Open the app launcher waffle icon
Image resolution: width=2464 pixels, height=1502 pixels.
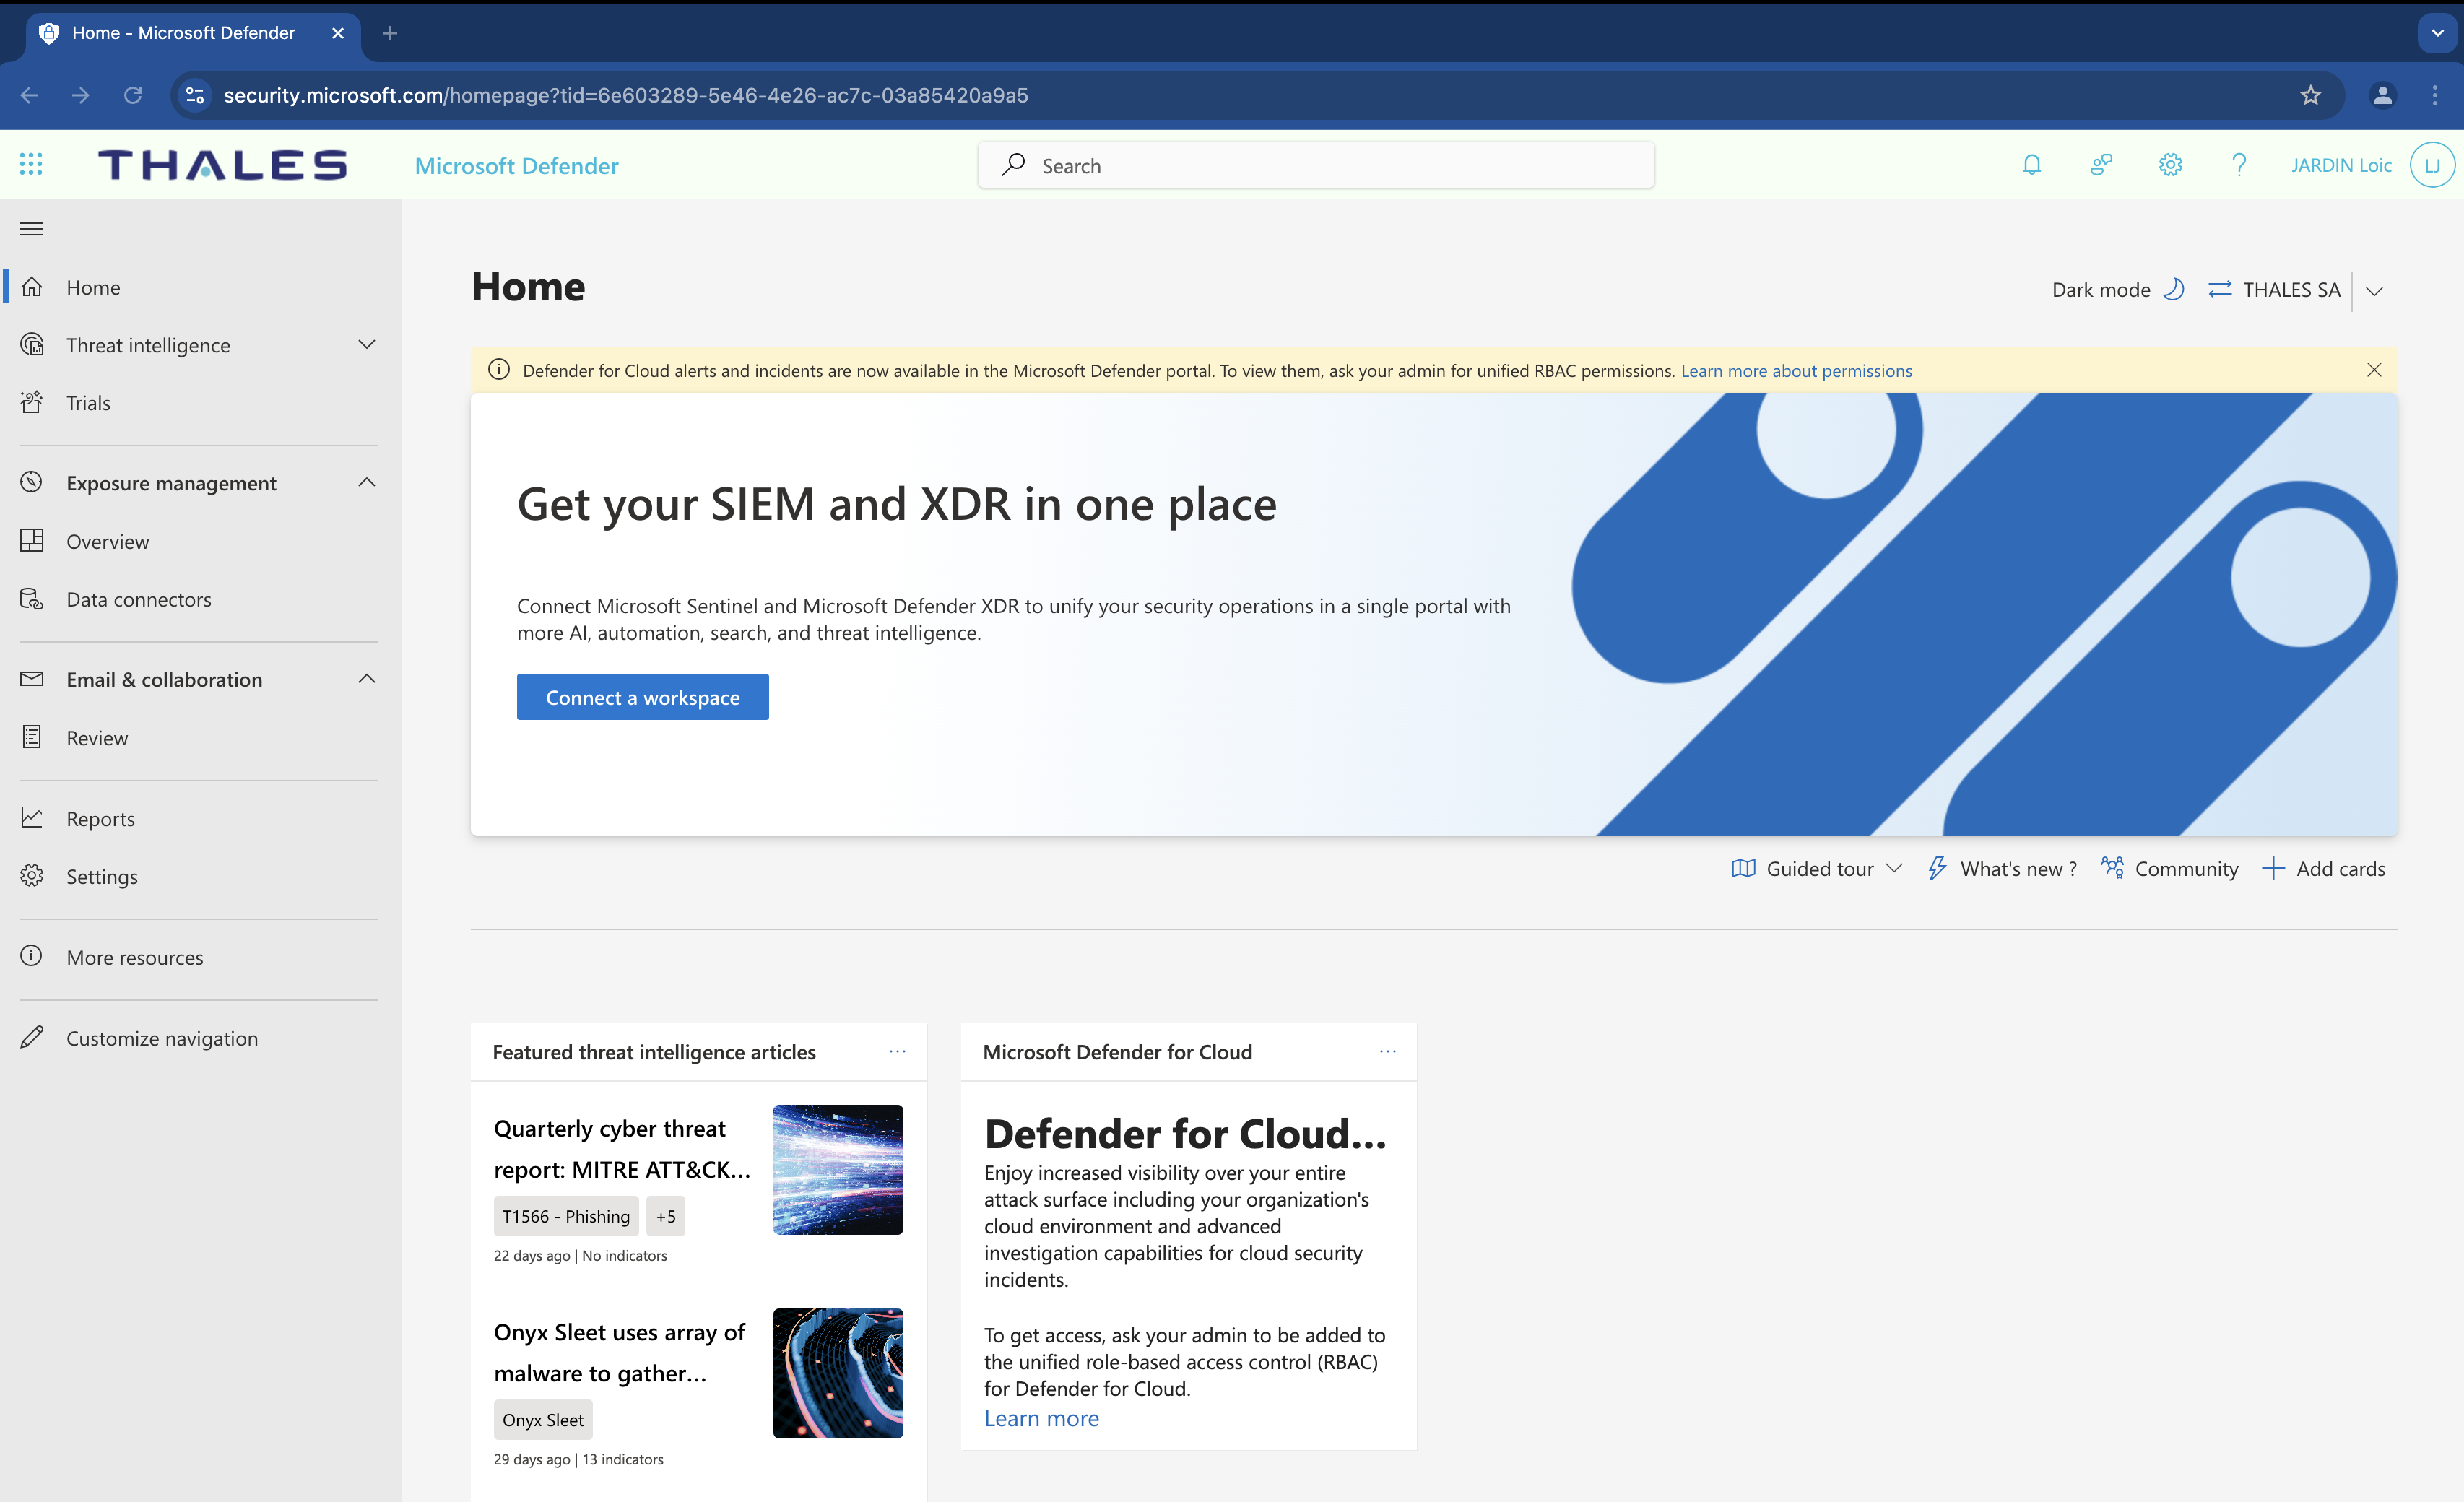click(31, 164)
